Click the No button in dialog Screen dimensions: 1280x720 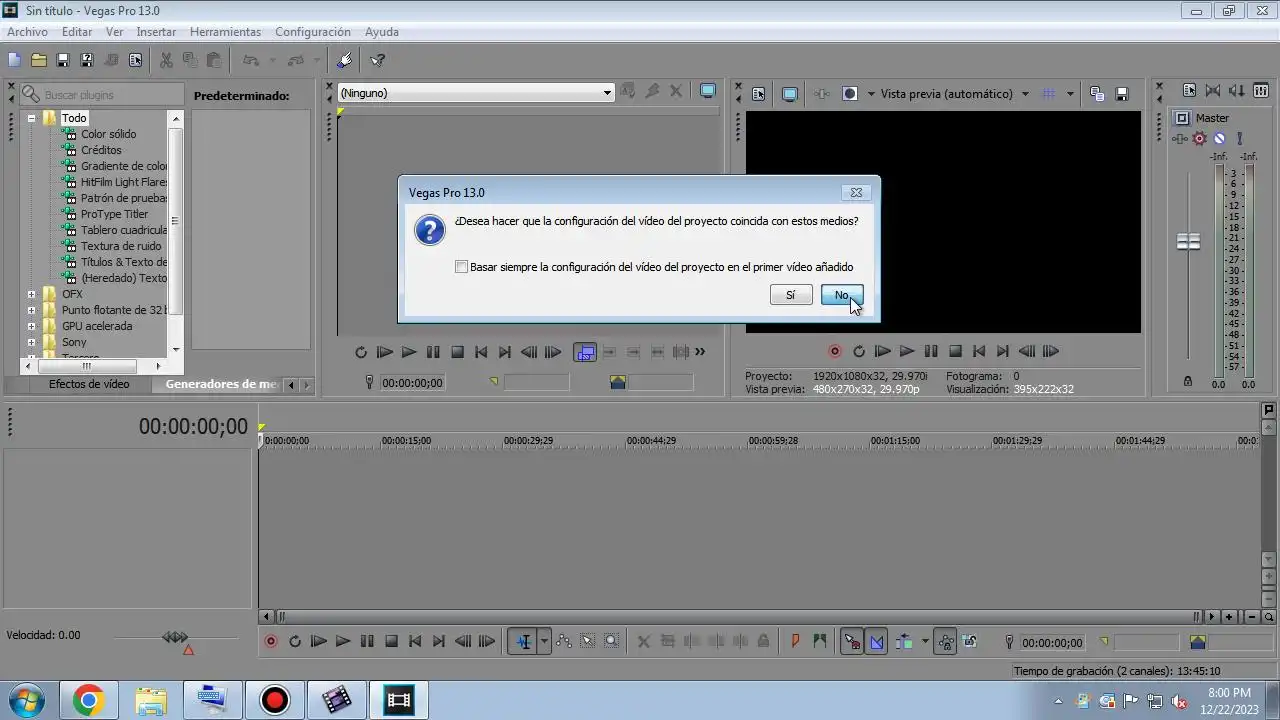pos(842,295)
